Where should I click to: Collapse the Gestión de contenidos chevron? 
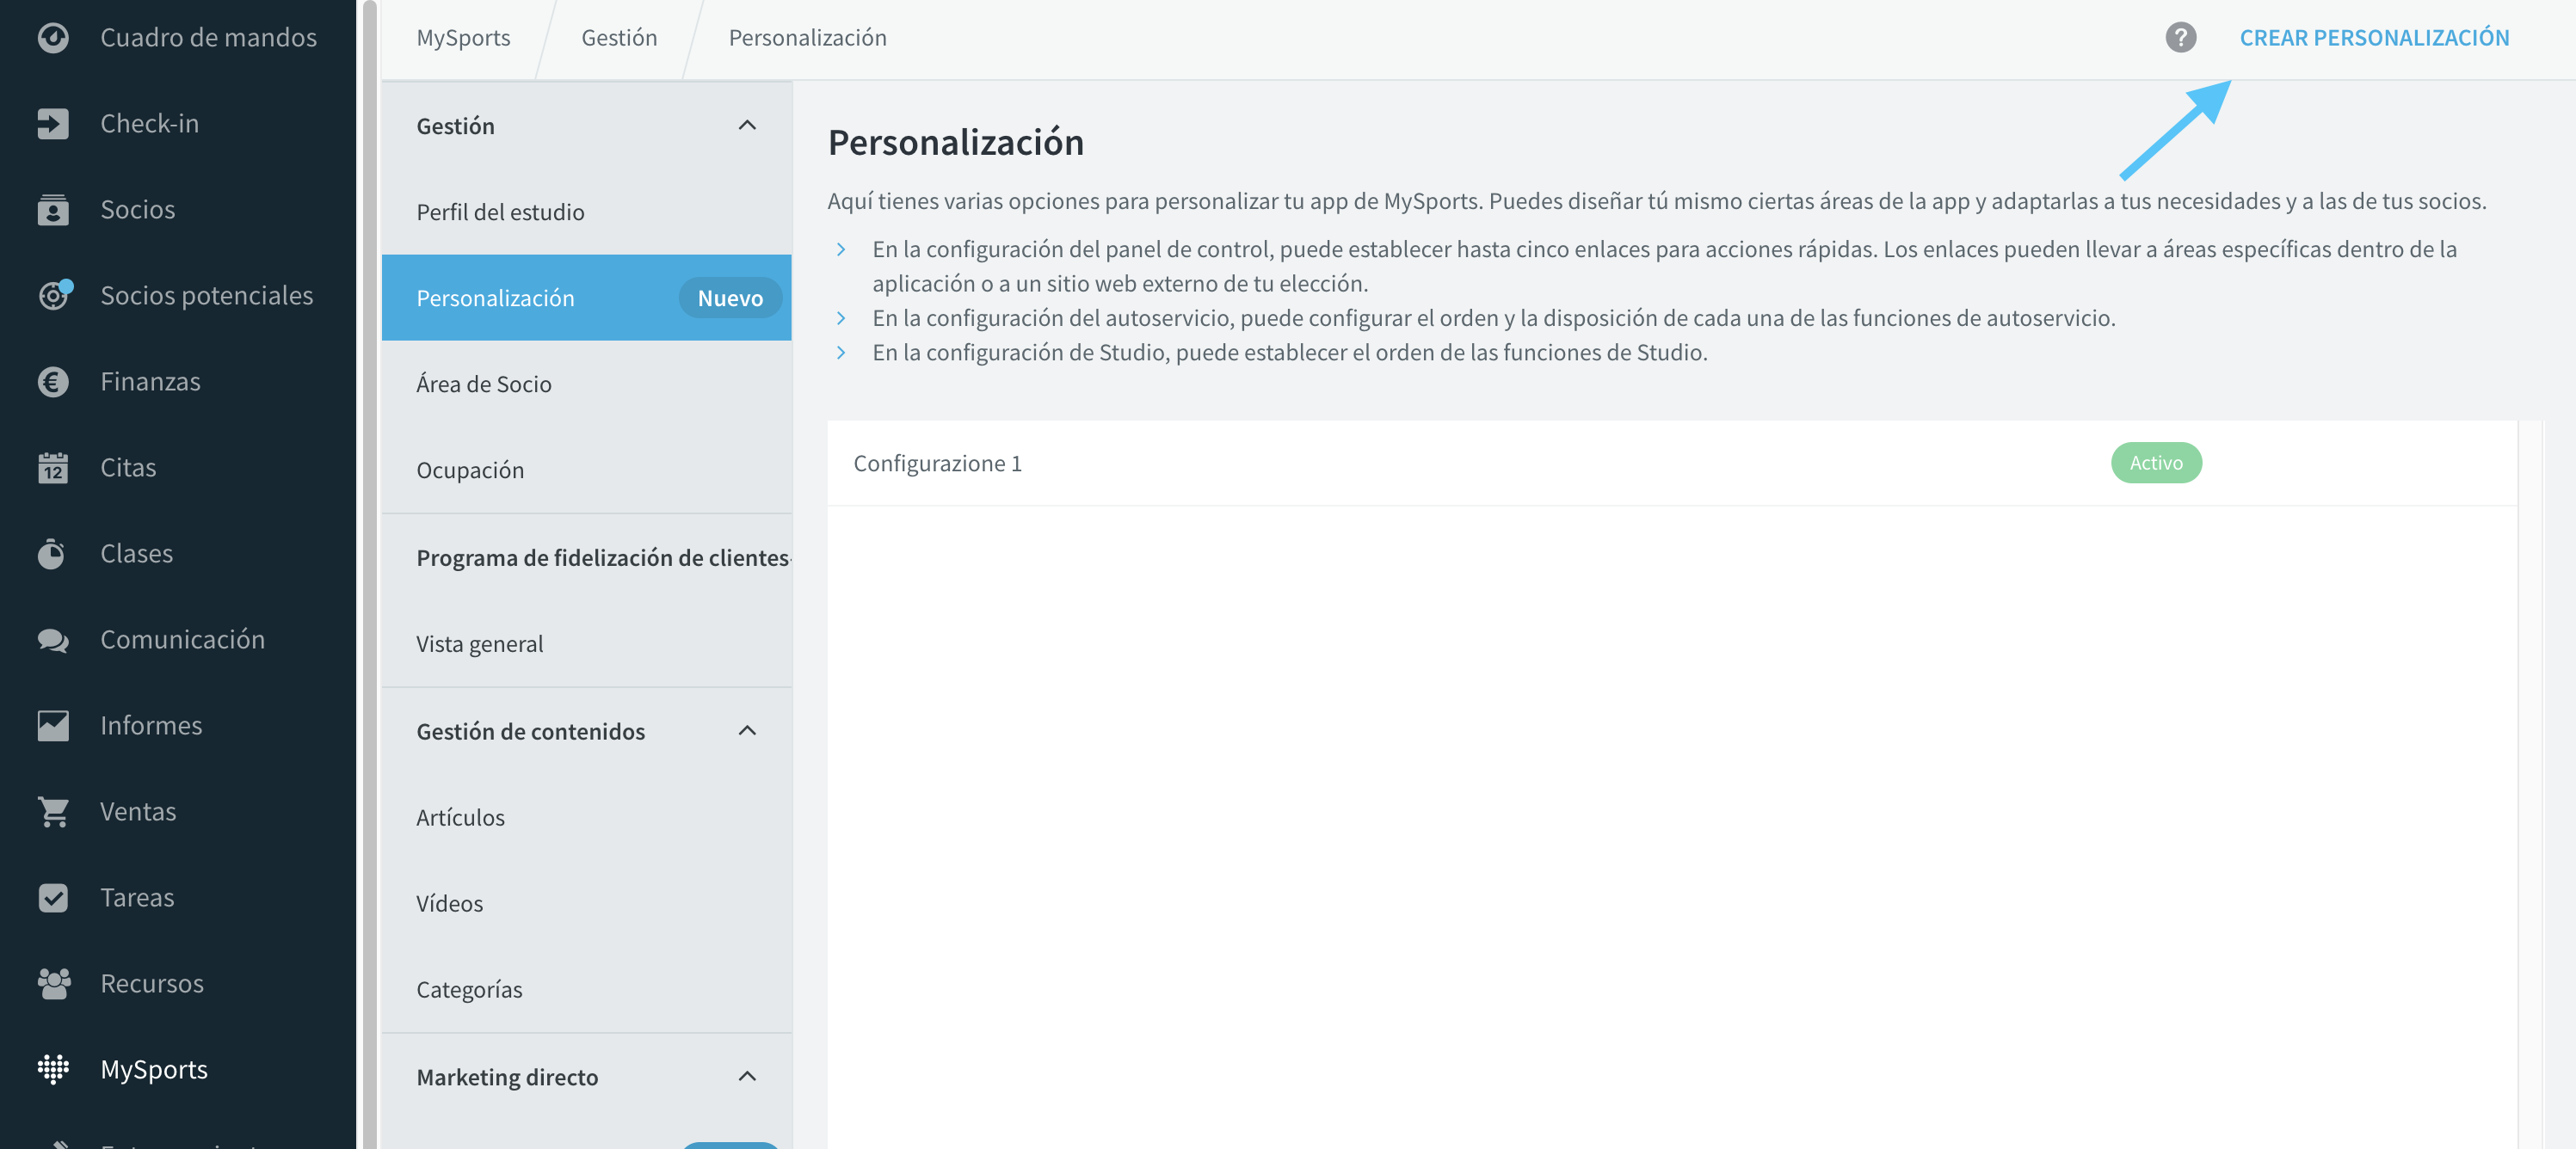747,730
